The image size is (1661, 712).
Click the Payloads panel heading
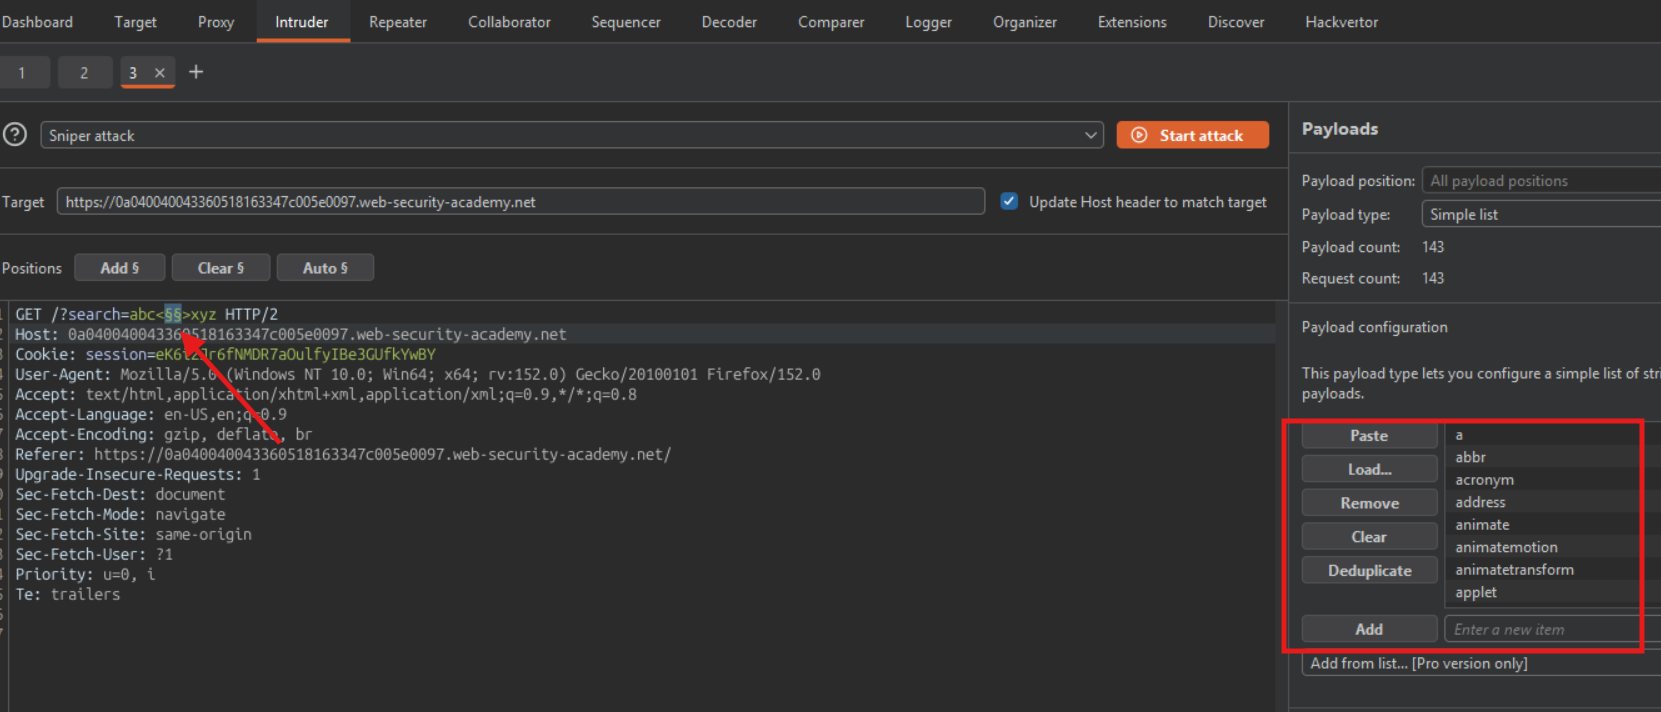[x=1340, y=129]
